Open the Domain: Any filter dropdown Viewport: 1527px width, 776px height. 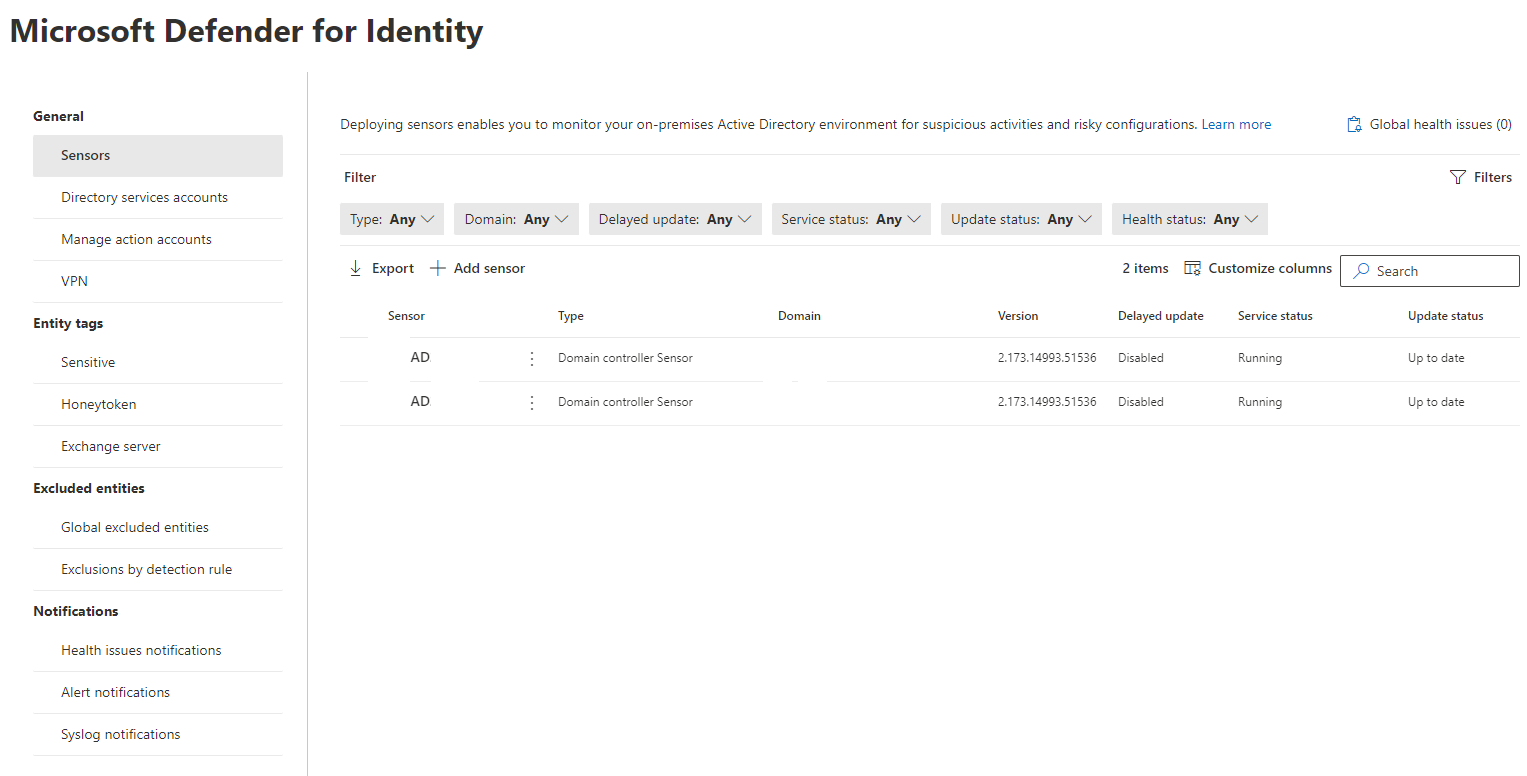tap(516, 219)
